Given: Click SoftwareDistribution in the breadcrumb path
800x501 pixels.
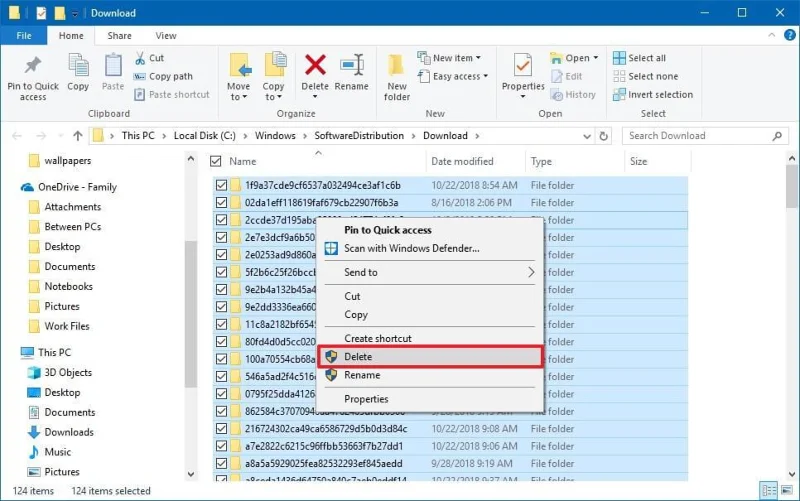Looking at the screenshot, I should (359, 136).
